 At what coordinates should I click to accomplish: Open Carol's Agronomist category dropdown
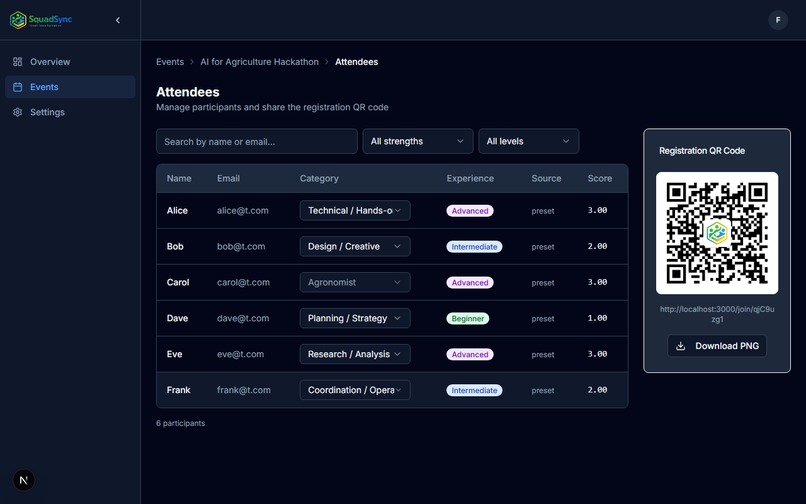click(x=355, y=282)
